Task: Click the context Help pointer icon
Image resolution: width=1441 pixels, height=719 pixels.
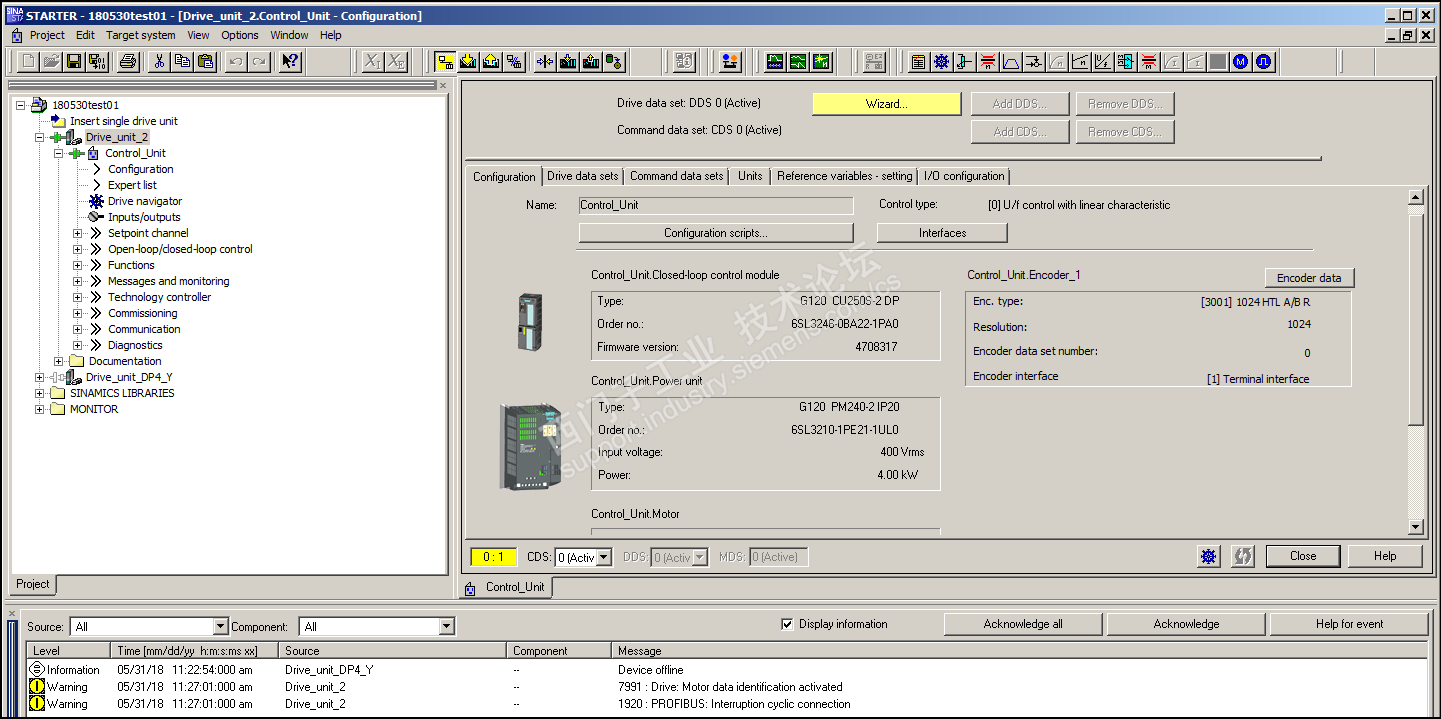Action: [x=289, y=62]
